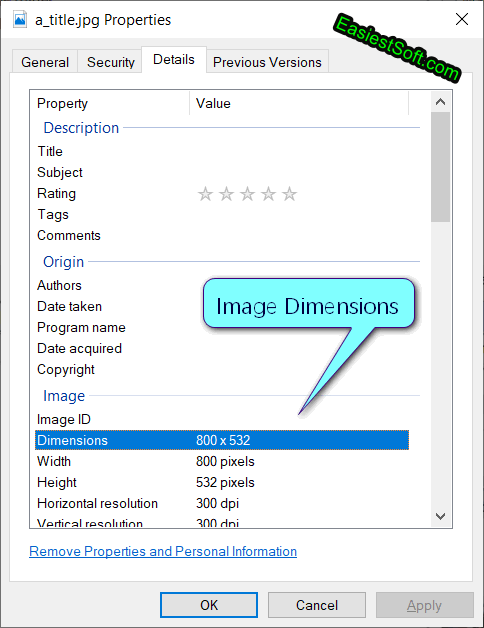
Task: Click the scrollbar down arrow
Action: [x=440, y=516]
